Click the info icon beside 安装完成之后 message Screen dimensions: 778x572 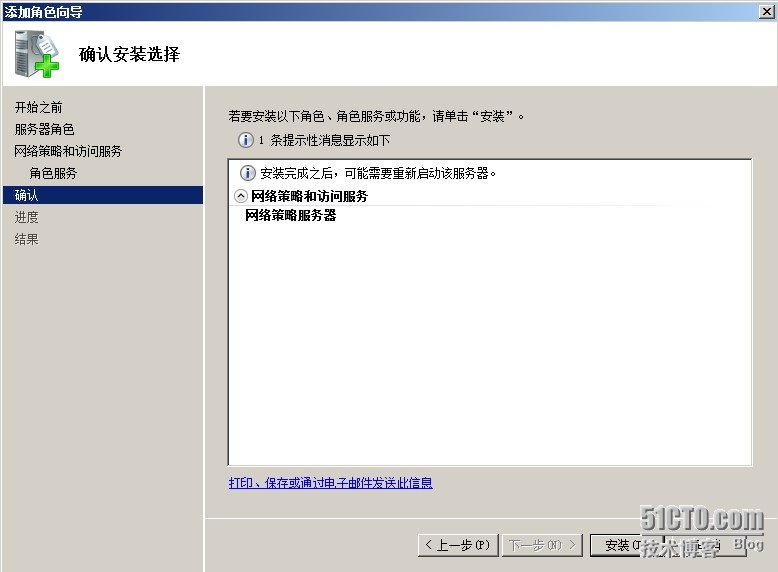pos(248,173)
